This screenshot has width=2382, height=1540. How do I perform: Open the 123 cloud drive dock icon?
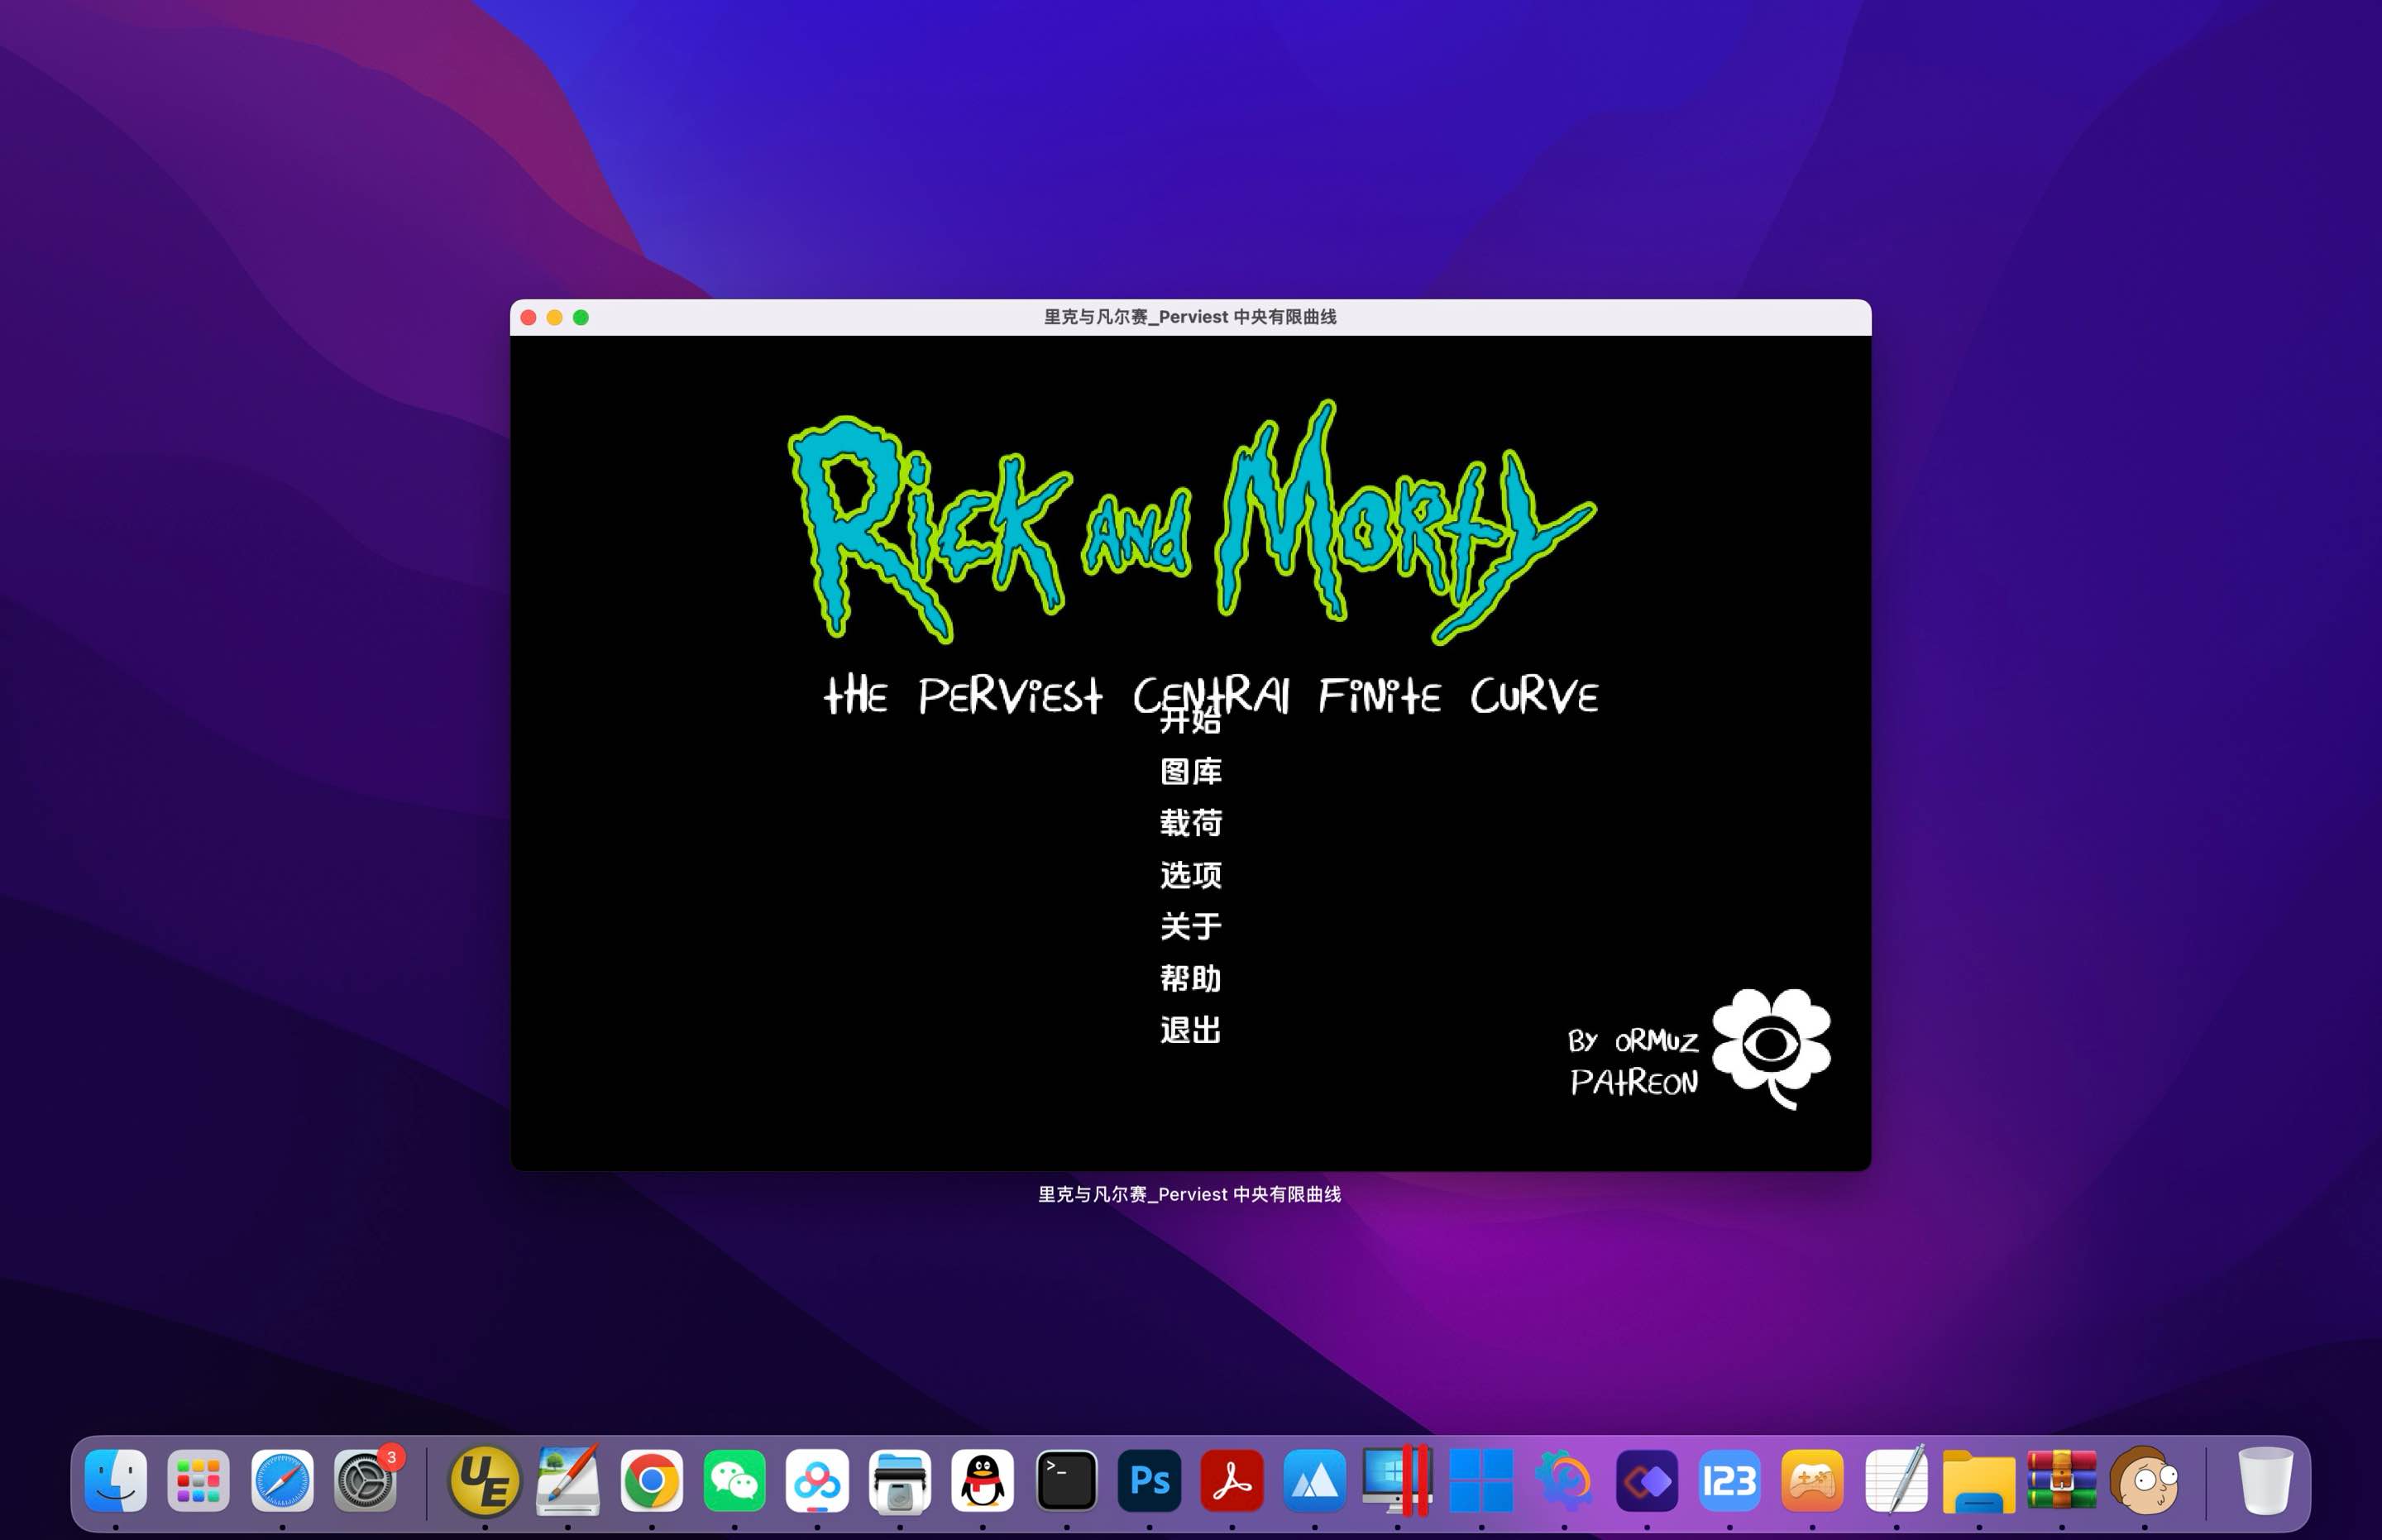click(1730, 1480)
